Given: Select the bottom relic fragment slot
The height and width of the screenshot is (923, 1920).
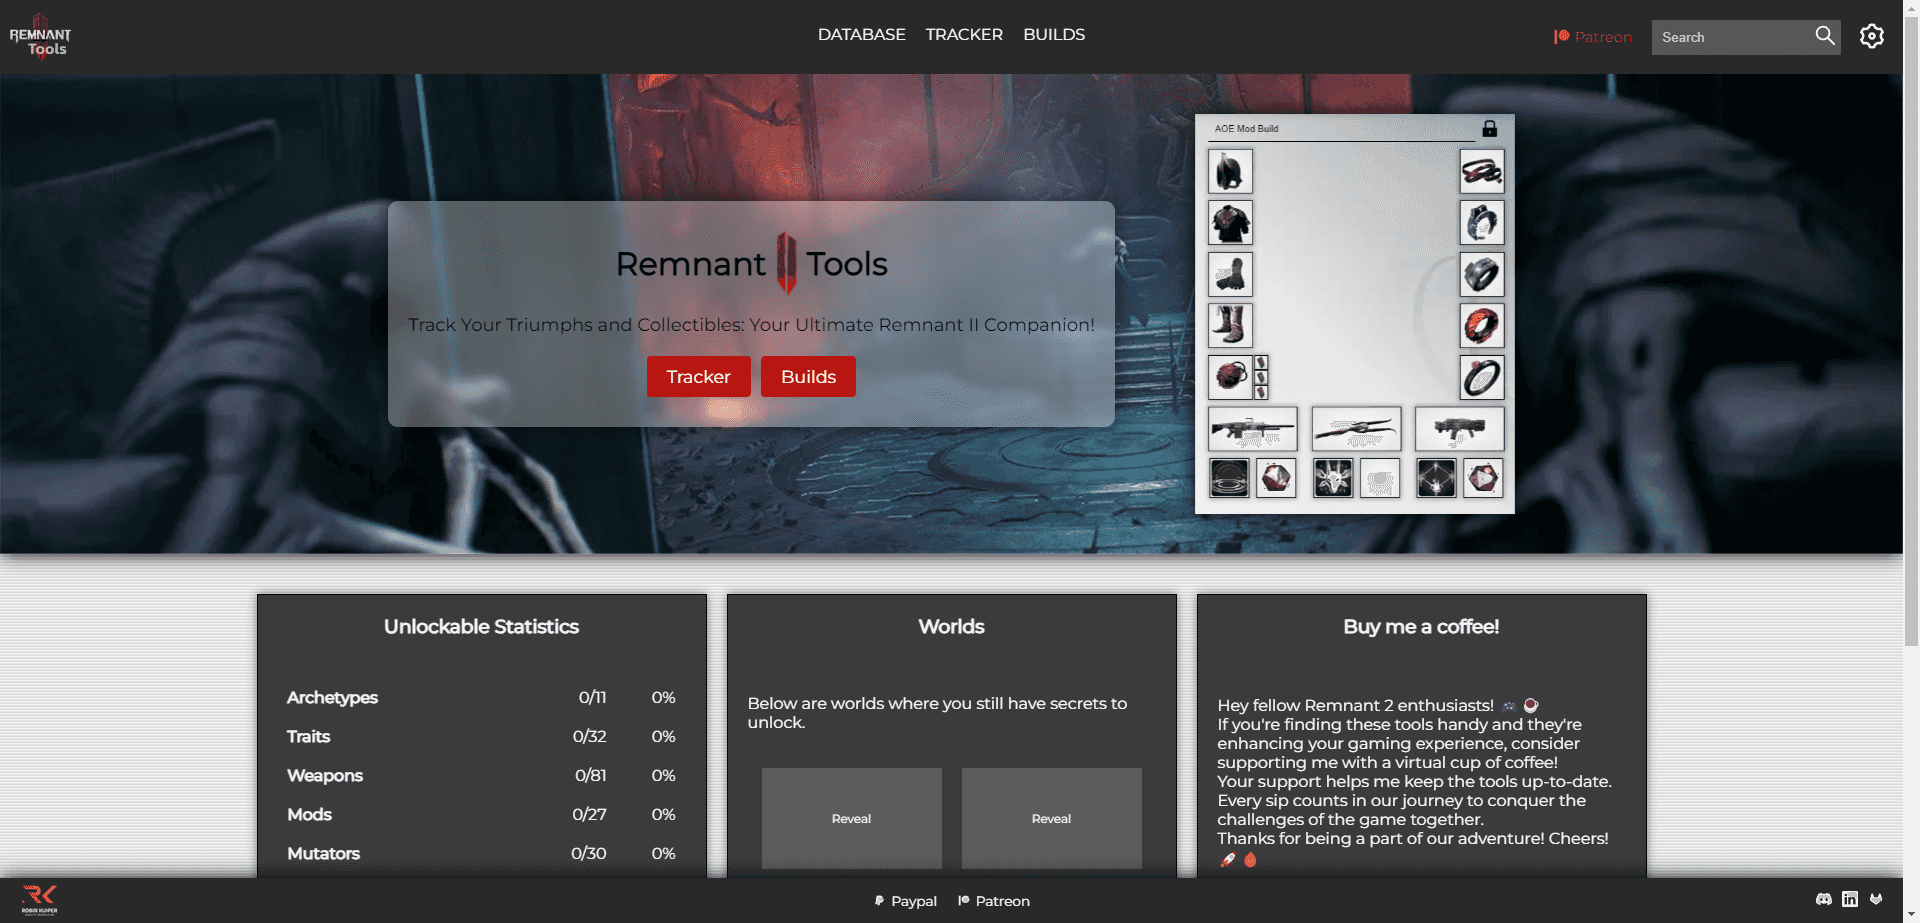Looking at the screenshot, I should pos(1261,393).
